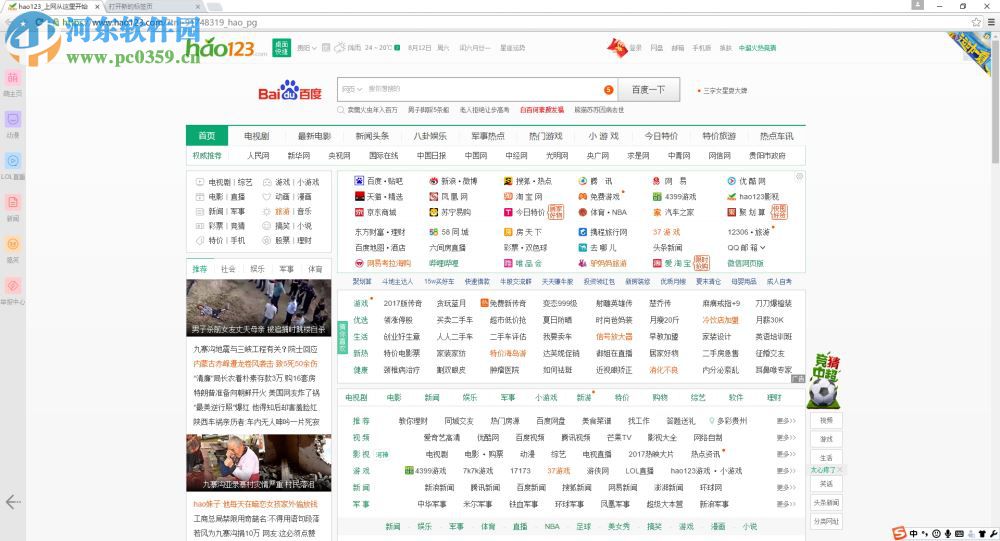Screen dimensions: 1000x541
Task: Click the 百度一下 search button
Action: [x=648, y=90]
